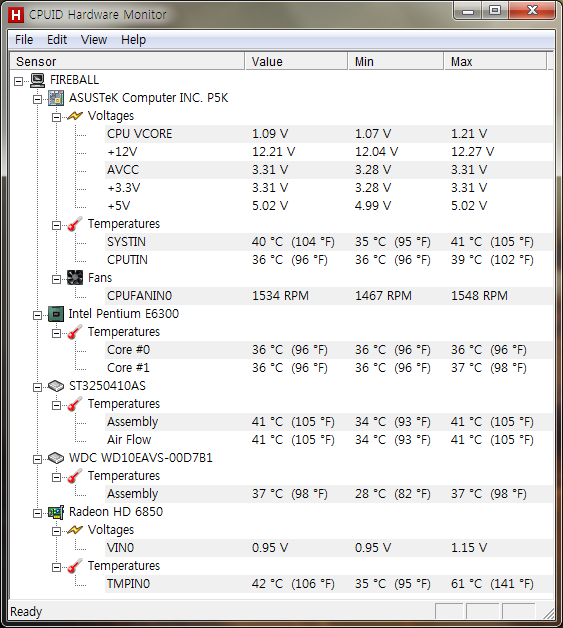Collapse the ST3250410AS drive node
This screenshot has height=628, width=563.
(x=37, y=387)
